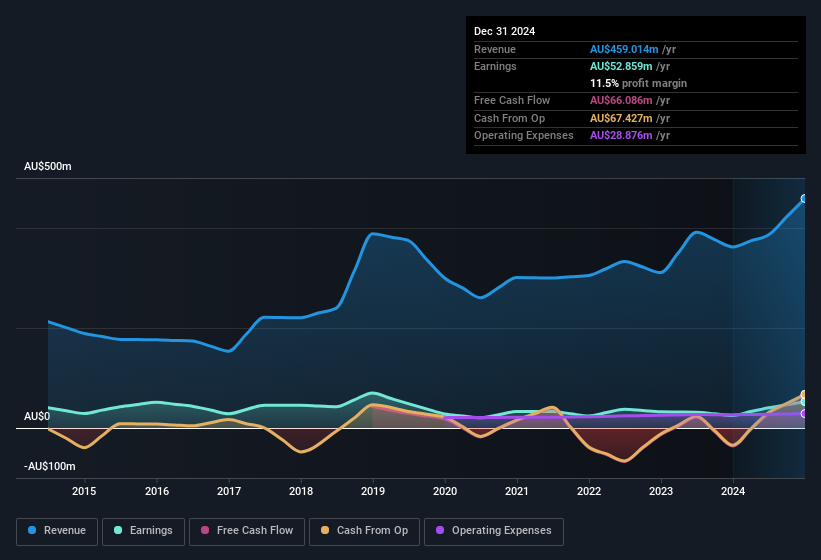
Task: Click the AU$67.427m cash from op value
Action: coord(621,118)
